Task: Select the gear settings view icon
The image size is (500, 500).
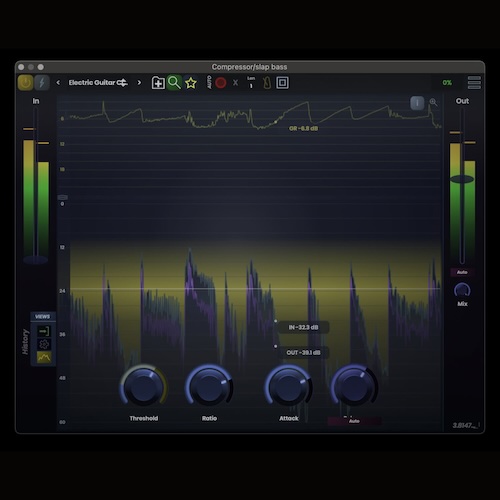Action: (x=44, y=344)
